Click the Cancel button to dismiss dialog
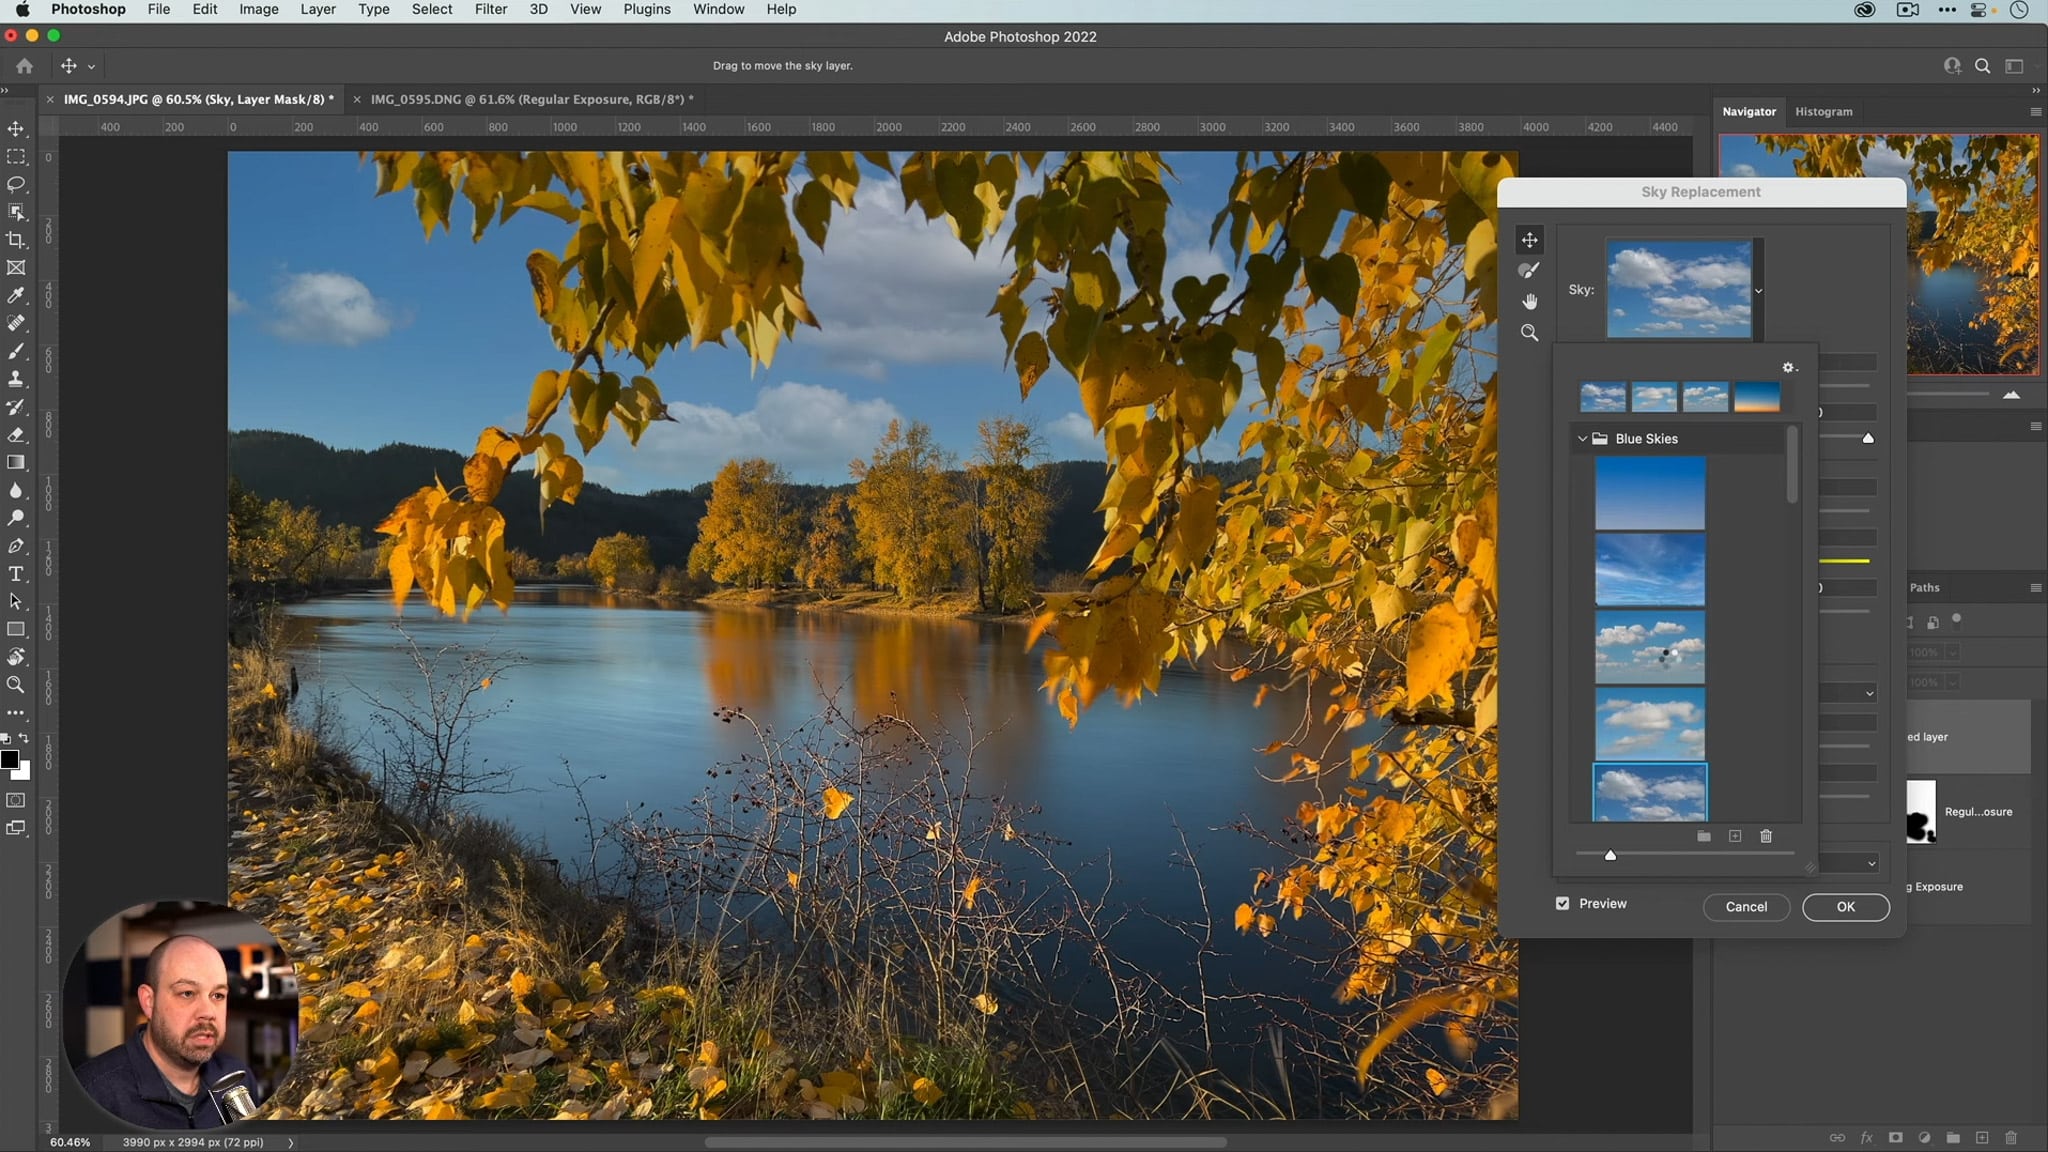Screen dimensions: 2048x1152 pos(1746,906)
